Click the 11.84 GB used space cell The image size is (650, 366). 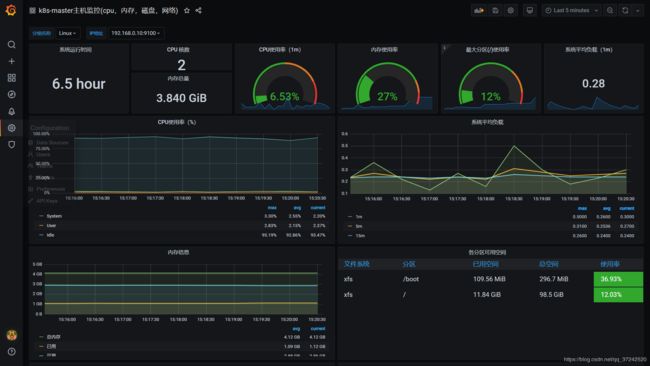pyautogui.click(x=487, y=295)
